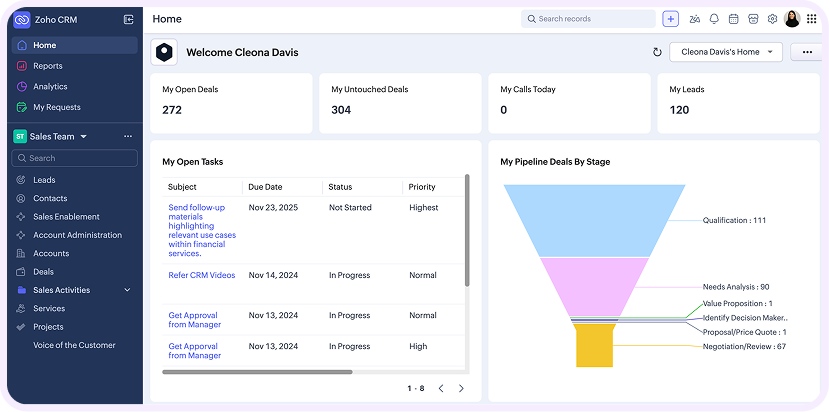Screen dimensions: 829x412
Task: Expand the Sales Activities folder
Action: click(127, 290)
